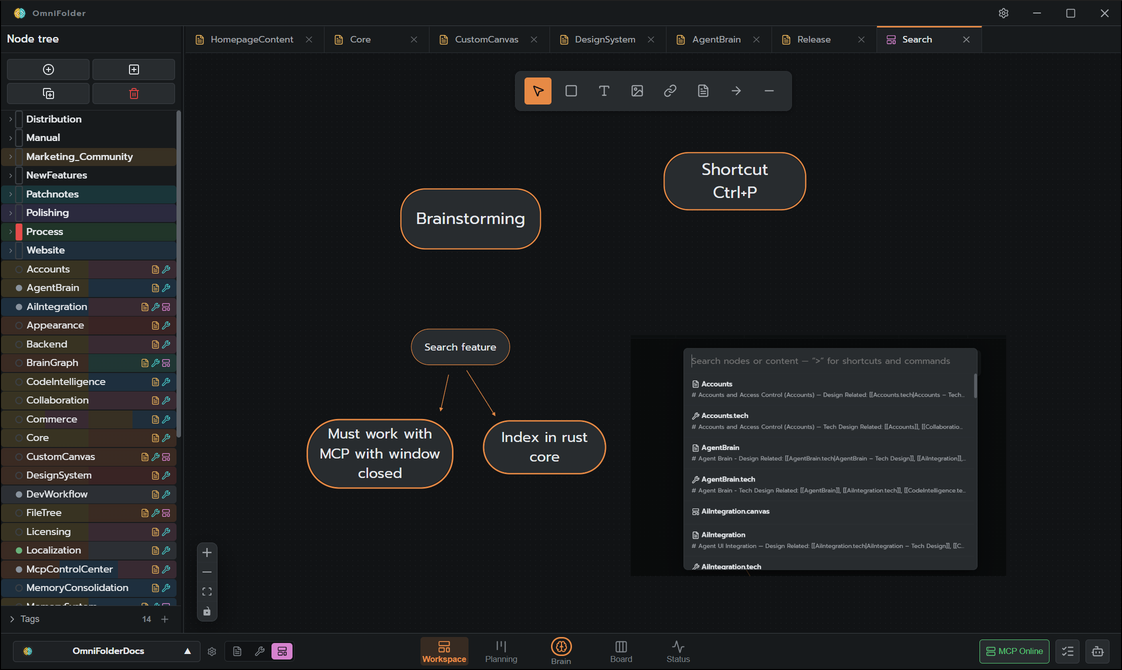This screenshot has width=1122, height=670.
Task: Click the search nodes input field
Action: pyautogui.click(x=830, y=361)
